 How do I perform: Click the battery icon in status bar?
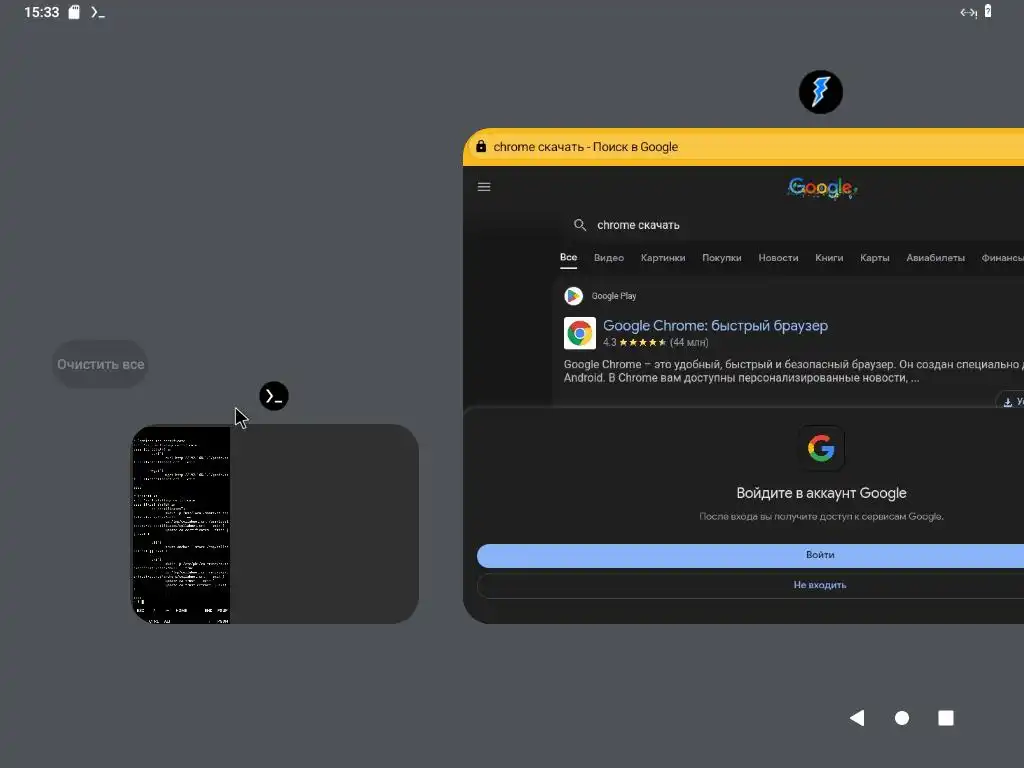coord(988,11)
